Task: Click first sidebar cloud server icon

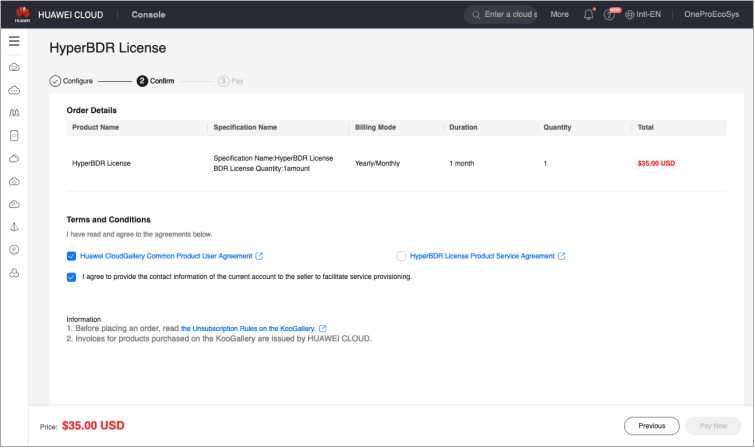Action: pyautogui.click(x=14, y=67)
